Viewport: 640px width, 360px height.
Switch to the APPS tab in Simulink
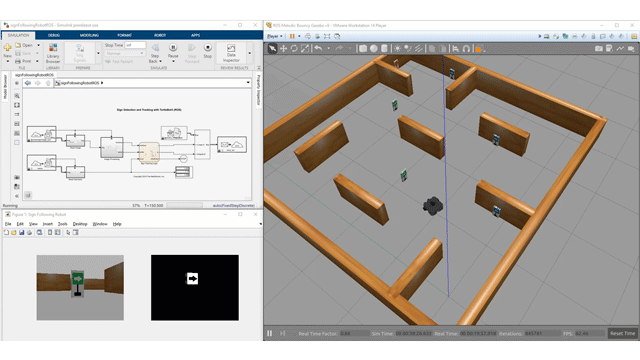coord(196,36)
